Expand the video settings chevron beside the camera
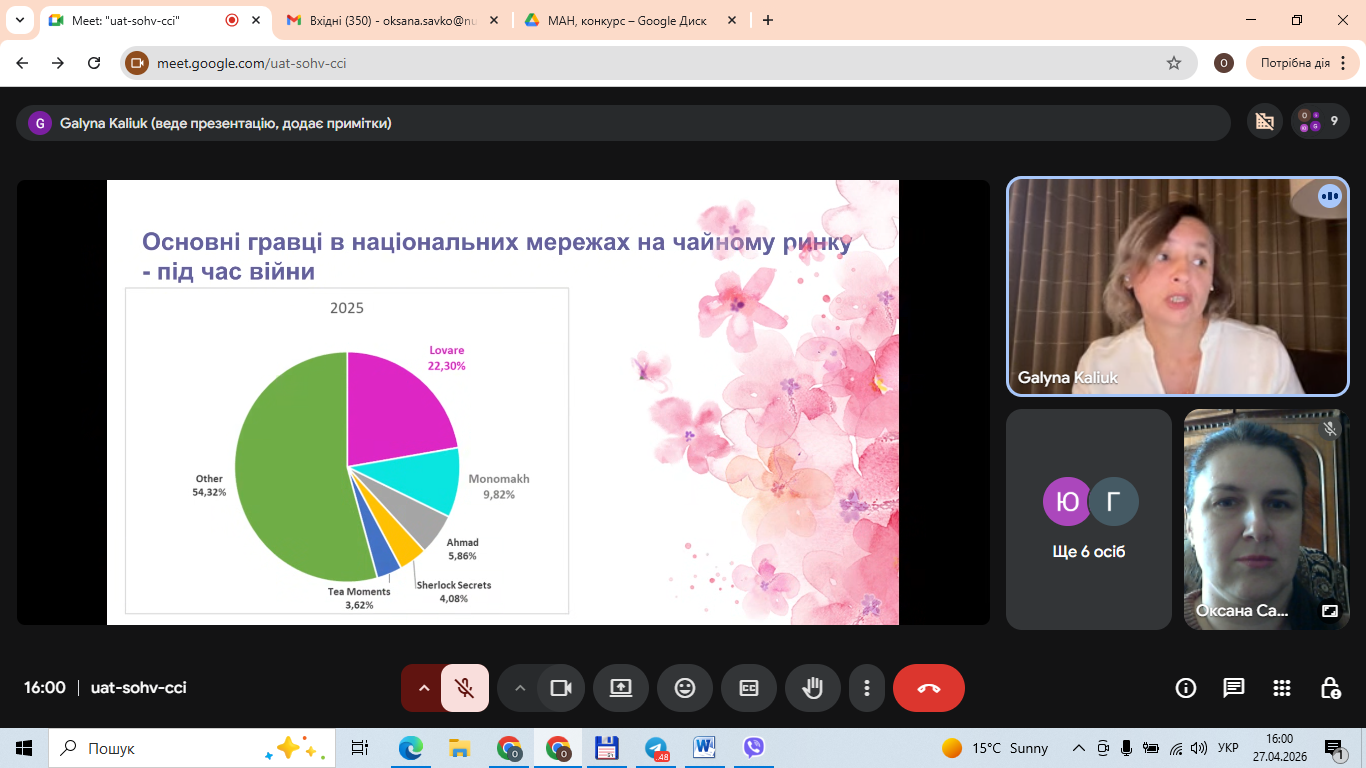Screen dimensions: 1366x768 pos(519,688)
